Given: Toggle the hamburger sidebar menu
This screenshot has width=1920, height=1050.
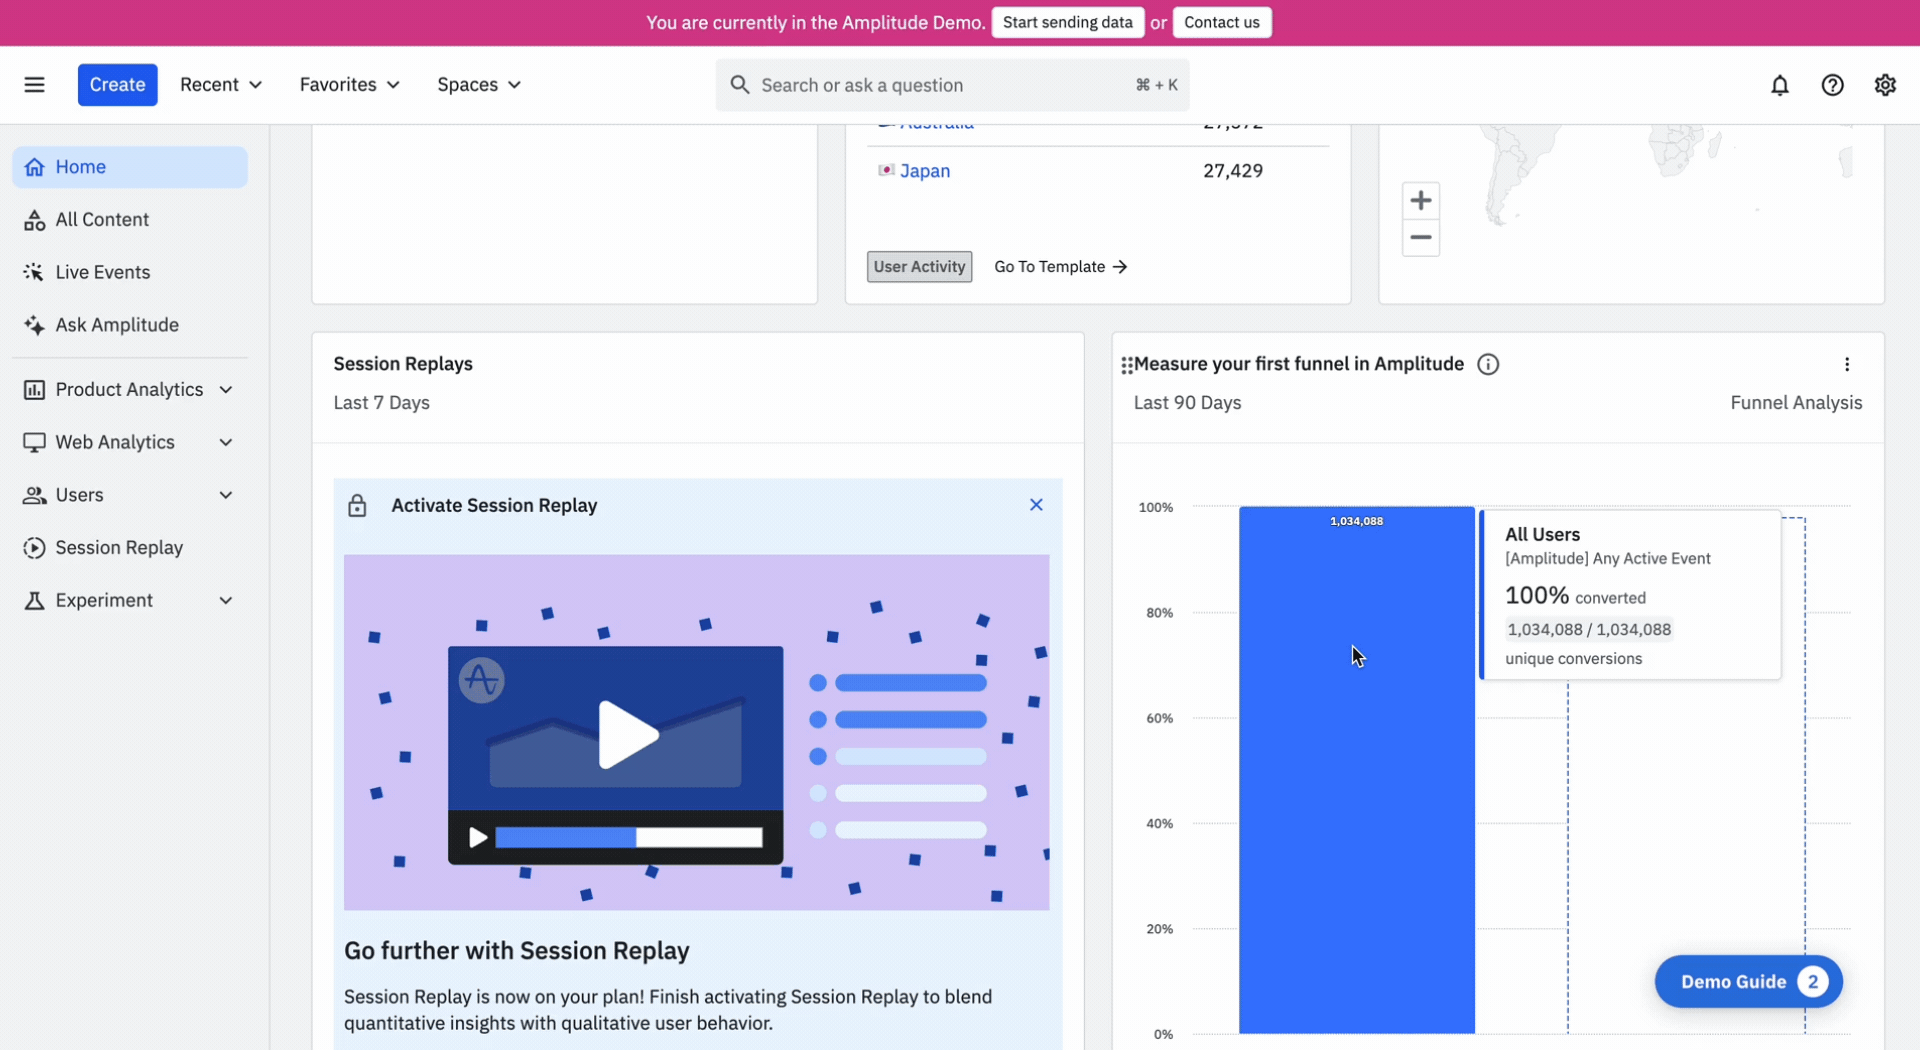Looking at the screenshot, I should [35, 85].
